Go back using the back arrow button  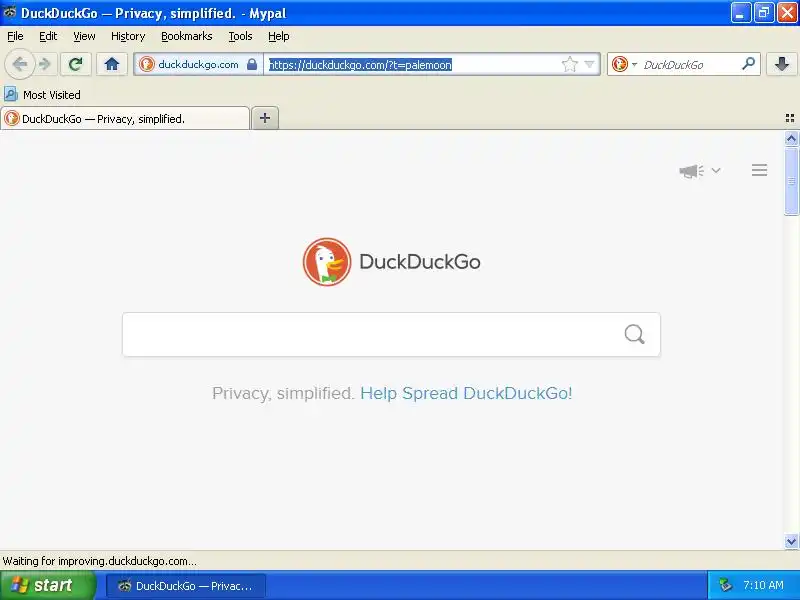pos(20,64)
